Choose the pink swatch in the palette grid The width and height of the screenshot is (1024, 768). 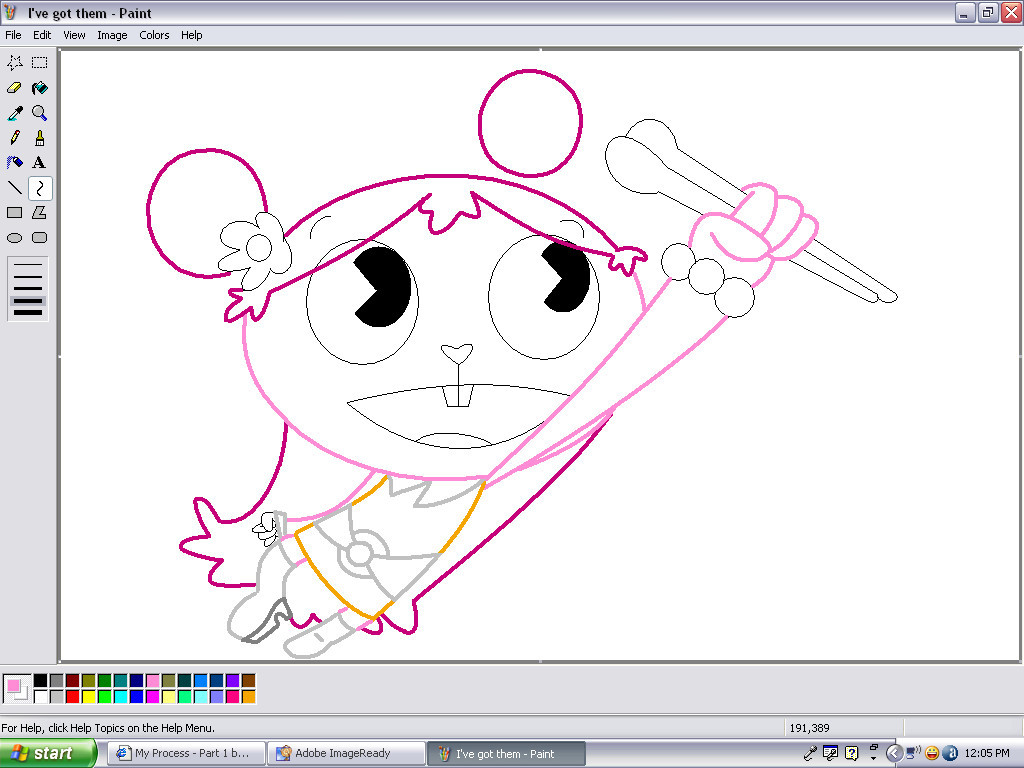(153, 681)
